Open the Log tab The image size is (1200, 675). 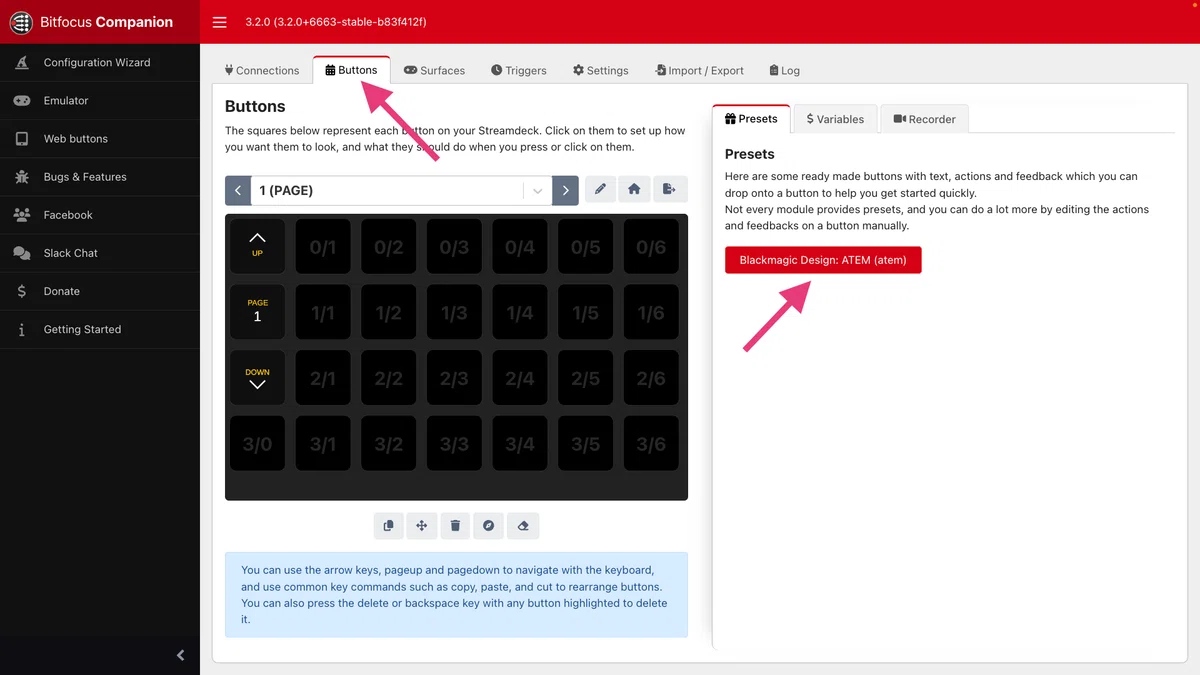[785, 70]
